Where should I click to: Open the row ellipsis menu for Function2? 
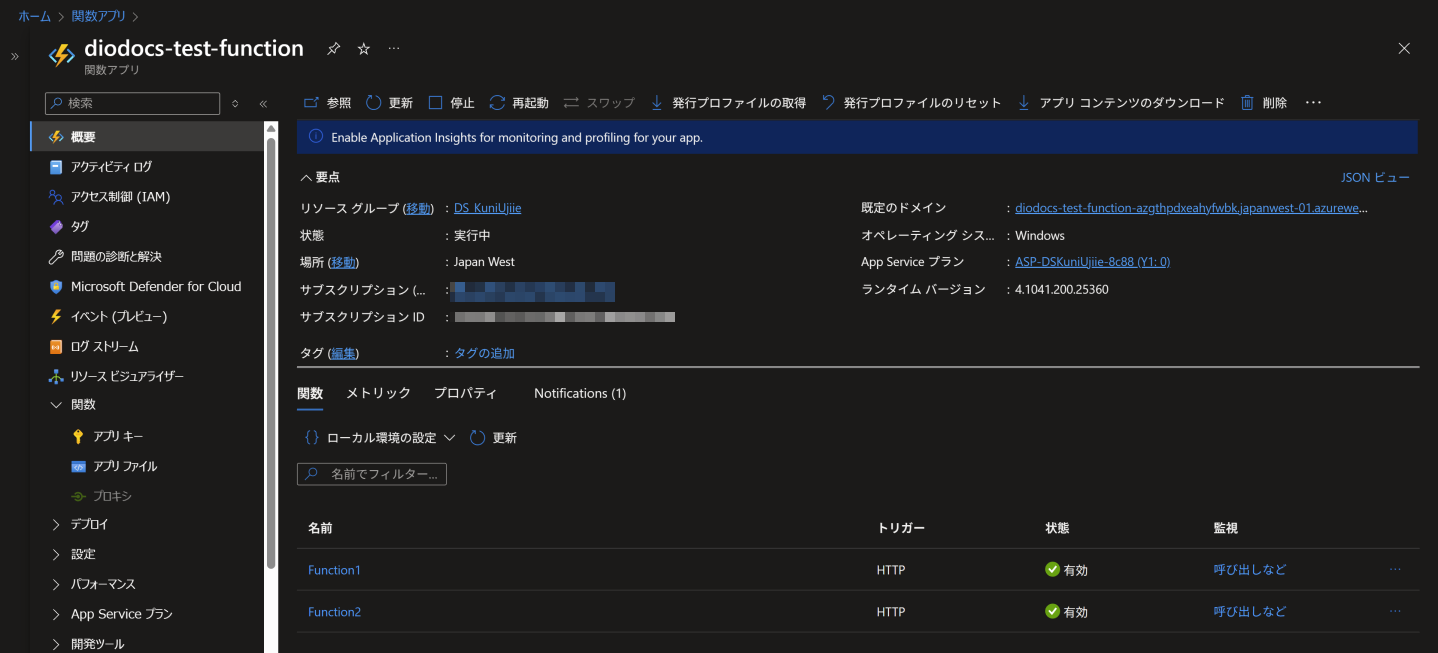1395,612
